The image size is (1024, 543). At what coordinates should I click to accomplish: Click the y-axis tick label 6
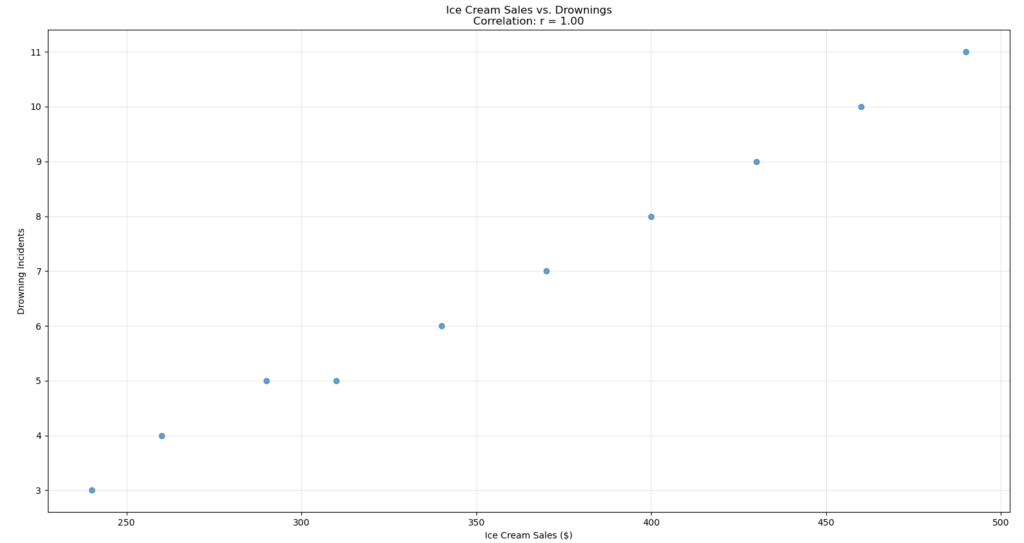tap(38, 326)
